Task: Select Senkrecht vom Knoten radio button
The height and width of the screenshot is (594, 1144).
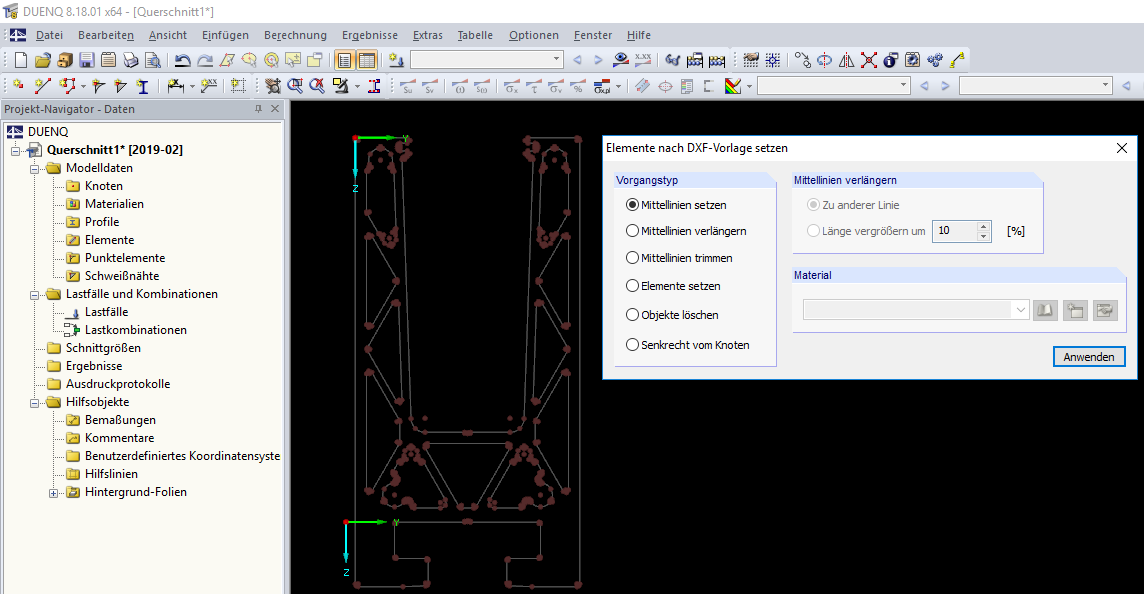Action: (688, 344)
